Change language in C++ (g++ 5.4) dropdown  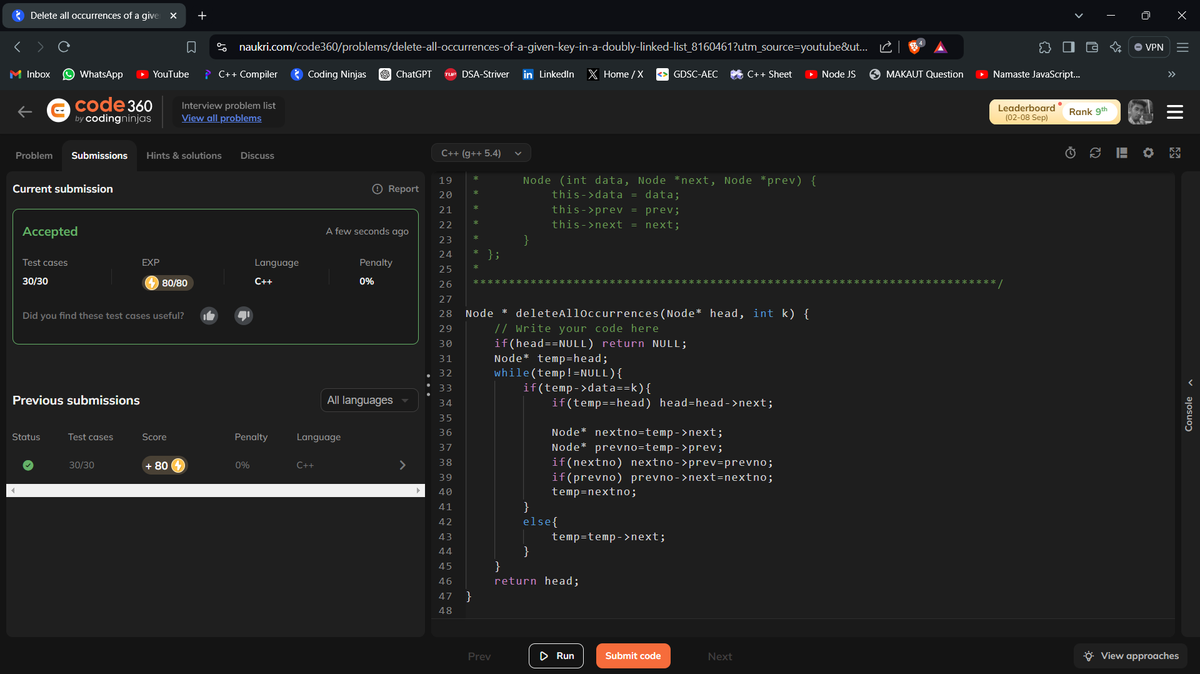tap(481, 153)
